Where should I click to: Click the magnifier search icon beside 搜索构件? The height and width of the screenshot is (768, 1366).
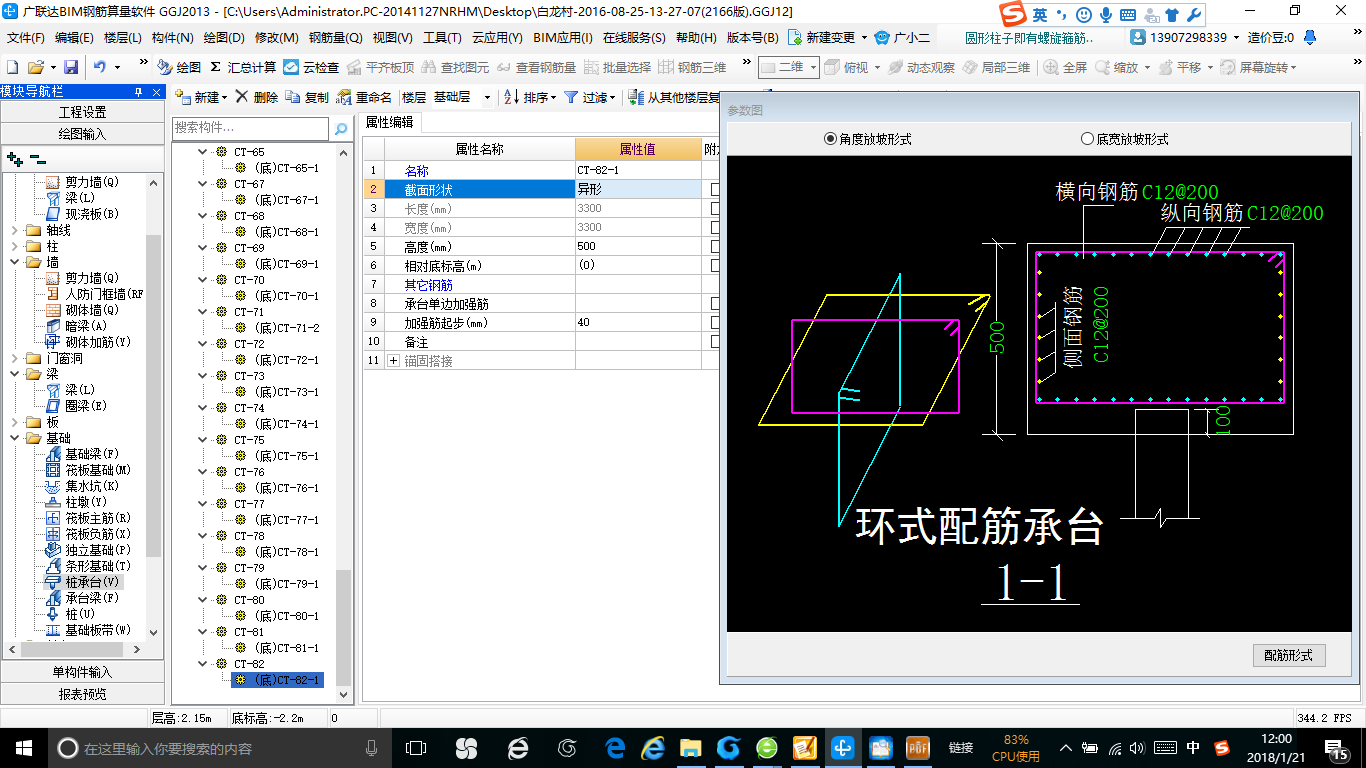click(341, 128)
